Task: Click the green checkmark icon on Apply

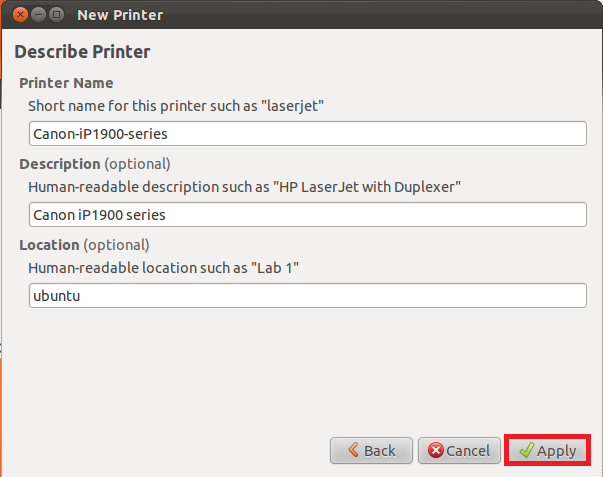Action: click(x=526, y=451)
